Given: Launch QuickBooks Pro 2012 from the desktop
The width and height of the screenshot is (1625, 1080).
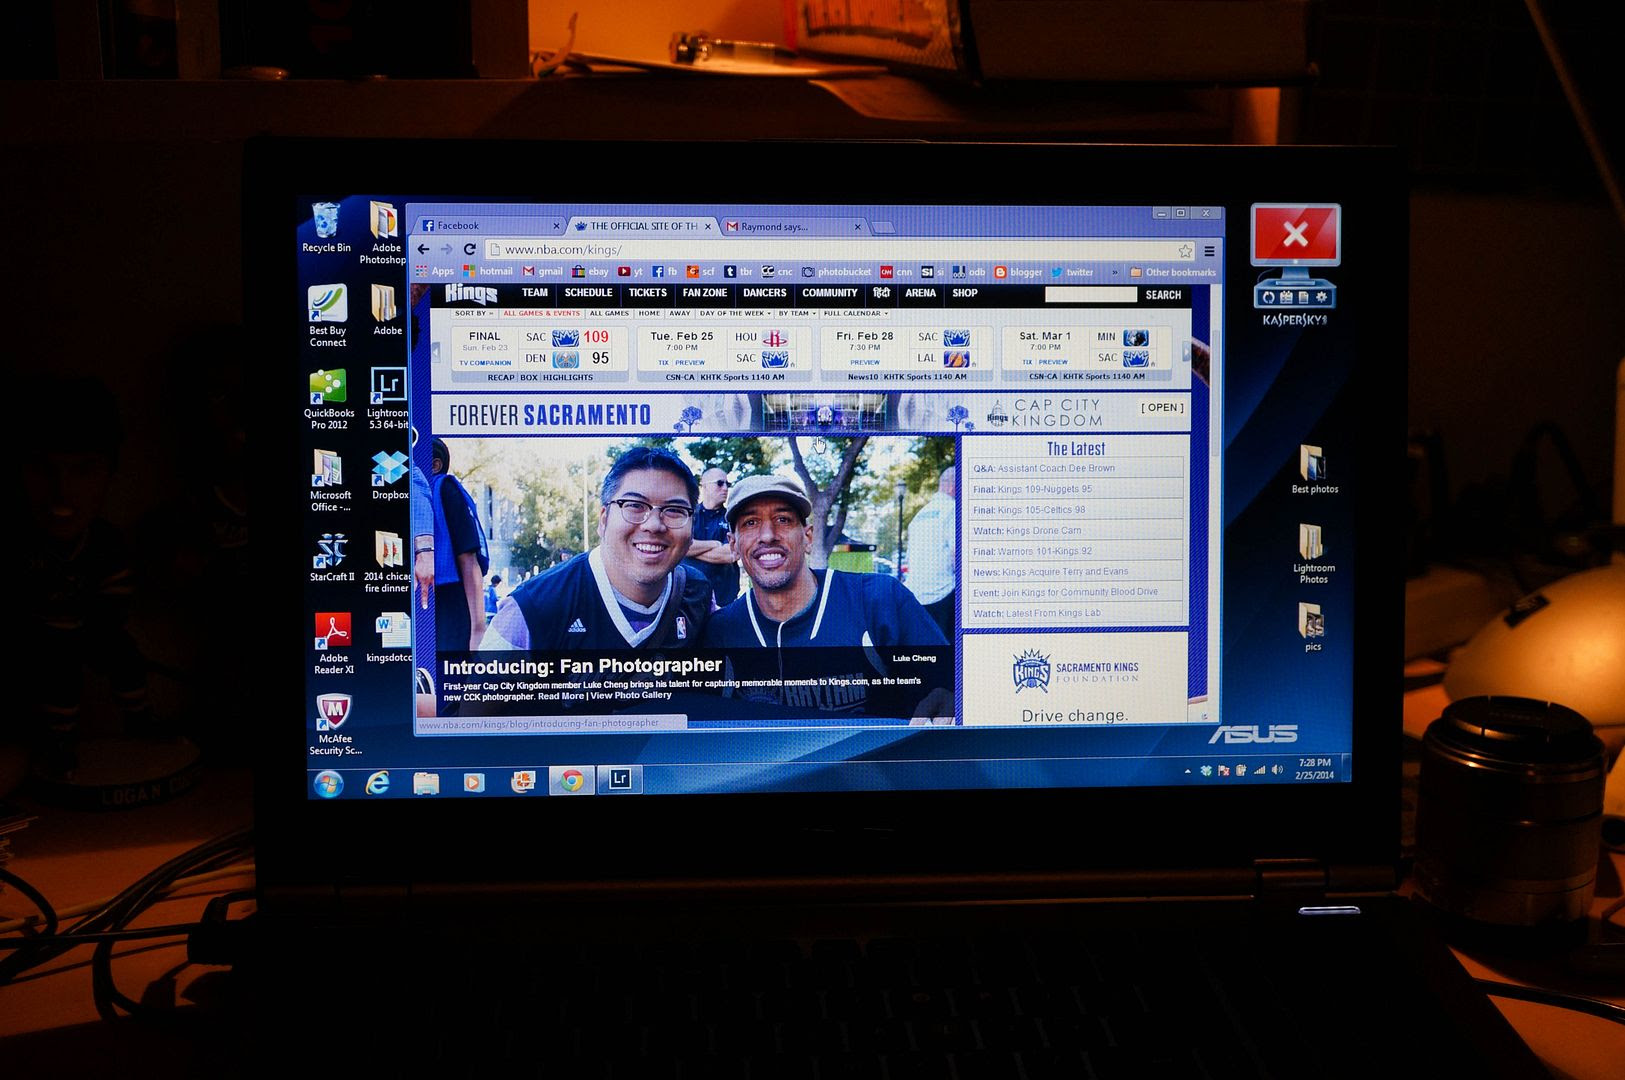Looking at the screenshot, I should click(x=329, y=400).
